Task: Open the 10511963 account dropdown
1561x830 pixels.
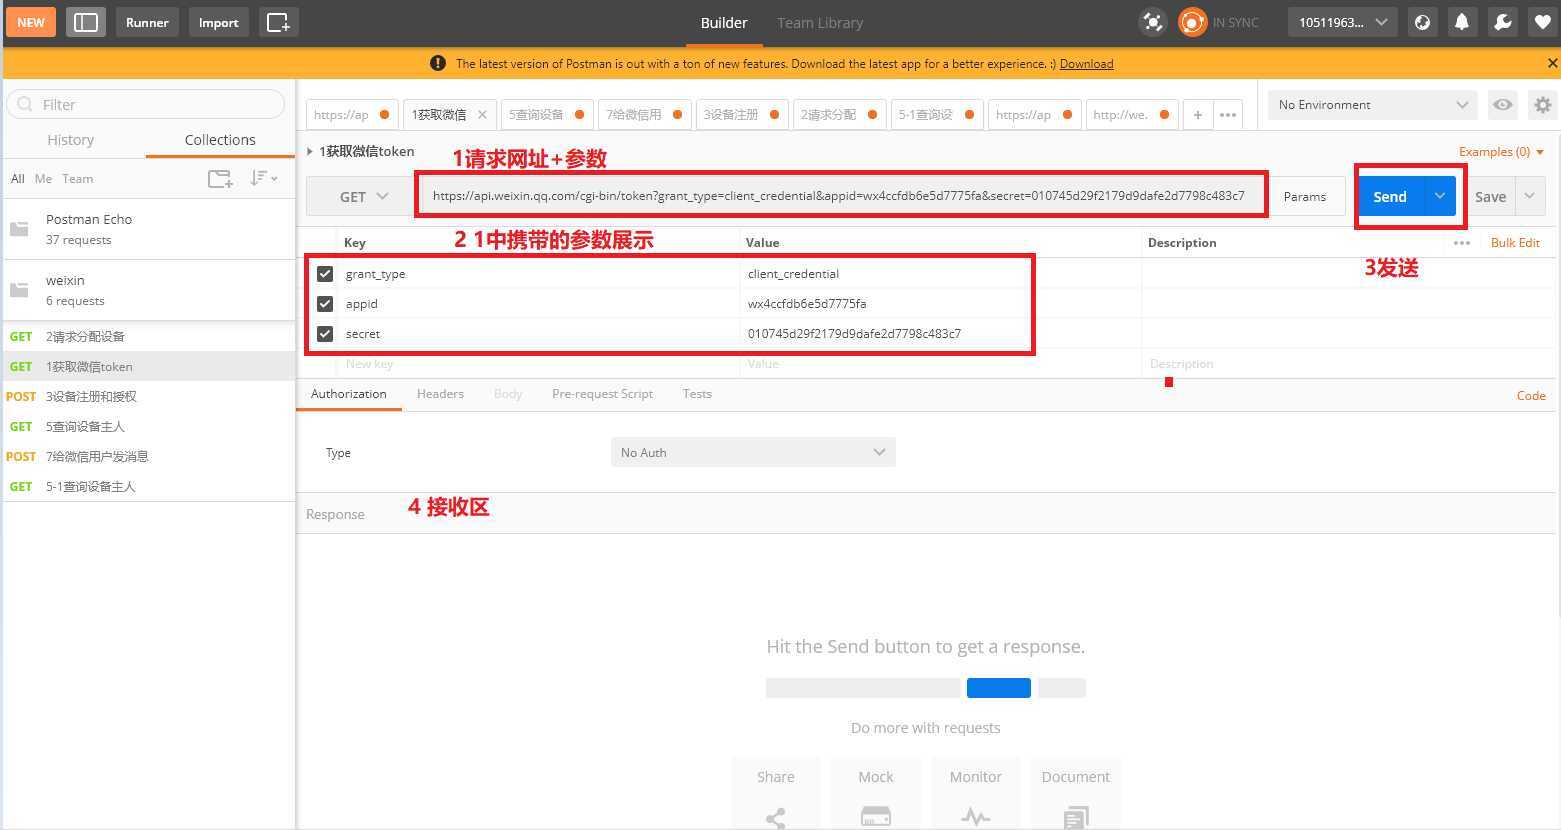Action: (x=1342, y=22)
